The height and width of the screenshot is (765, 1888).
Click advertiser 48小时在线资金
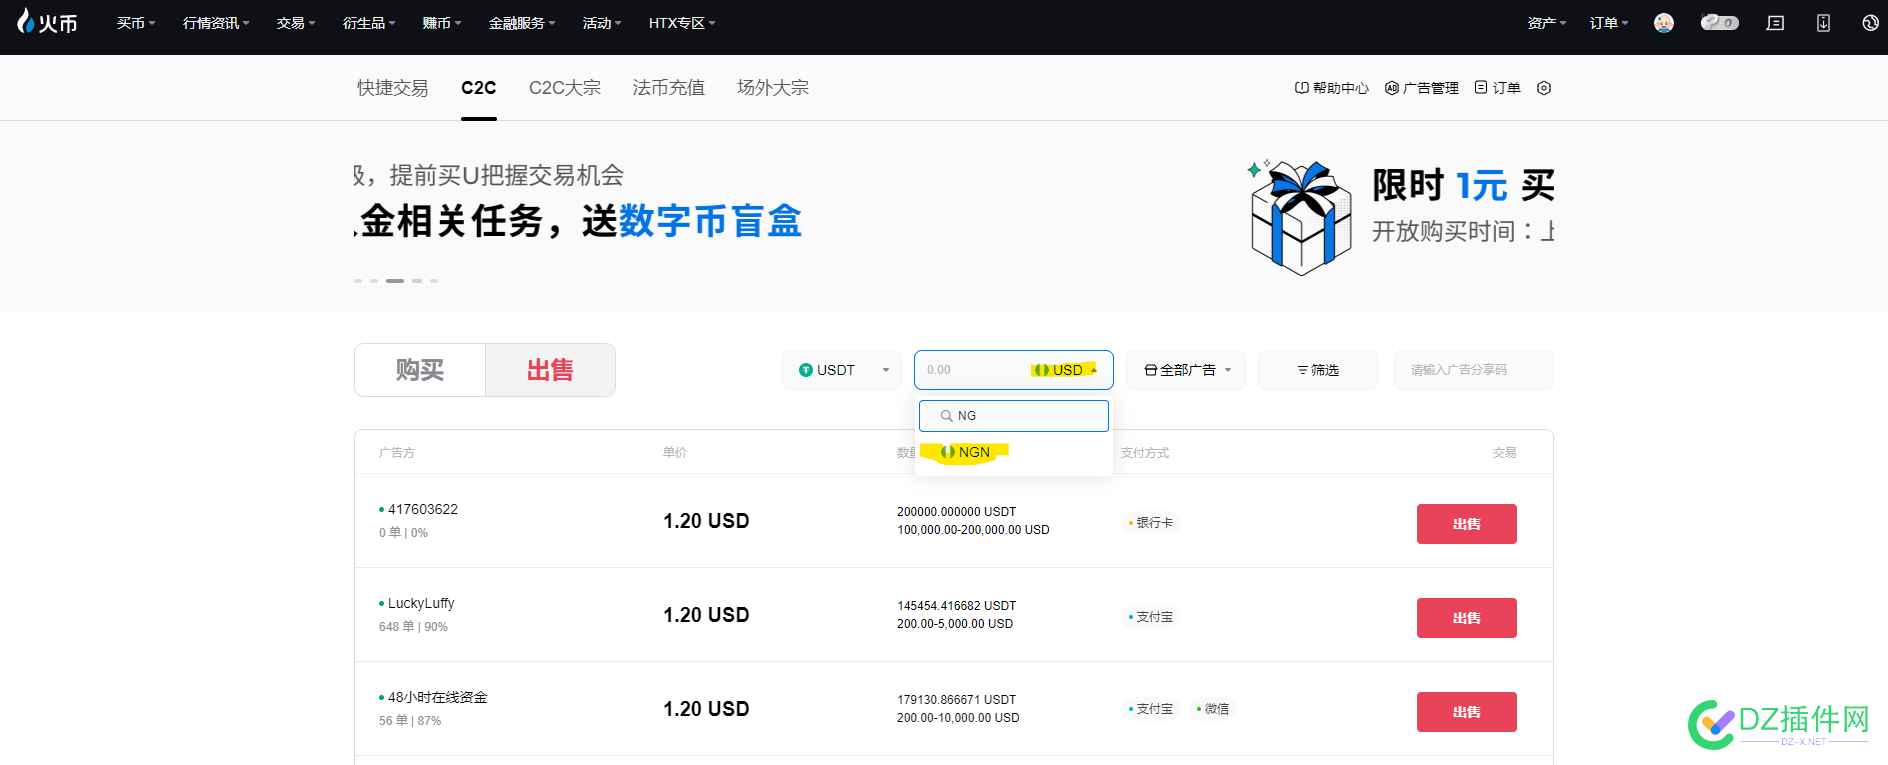pos(438,697)
